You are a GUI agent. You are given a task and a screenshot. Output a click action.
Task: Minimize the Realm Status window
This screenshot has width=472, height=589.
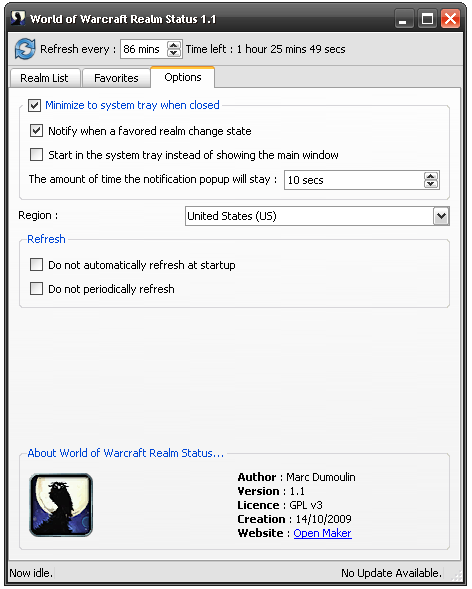tap(403, 19)
